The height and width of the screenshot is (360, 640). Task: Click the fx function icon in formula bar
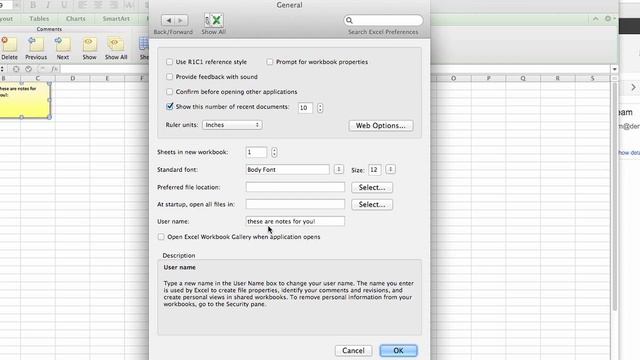coord(55,69)
